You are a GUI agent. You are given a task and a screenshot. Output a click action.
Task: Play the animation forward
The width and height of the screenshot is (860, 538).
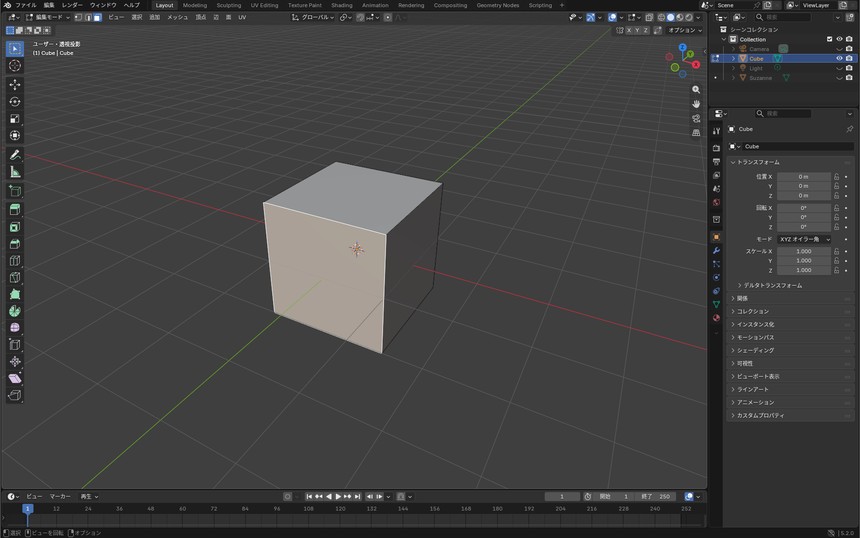(338, 496)
